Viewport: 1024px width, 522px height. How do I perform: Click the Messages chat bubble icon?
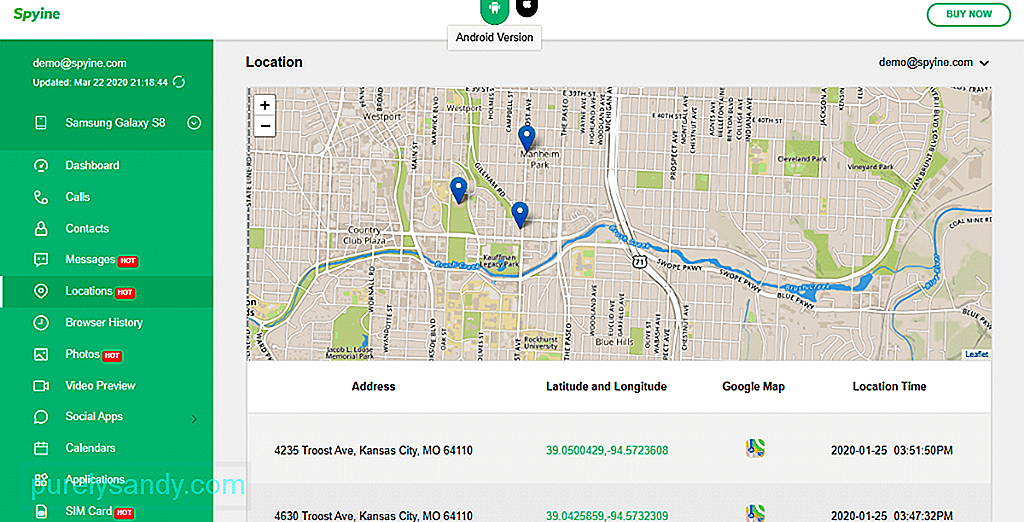[40, 259]
